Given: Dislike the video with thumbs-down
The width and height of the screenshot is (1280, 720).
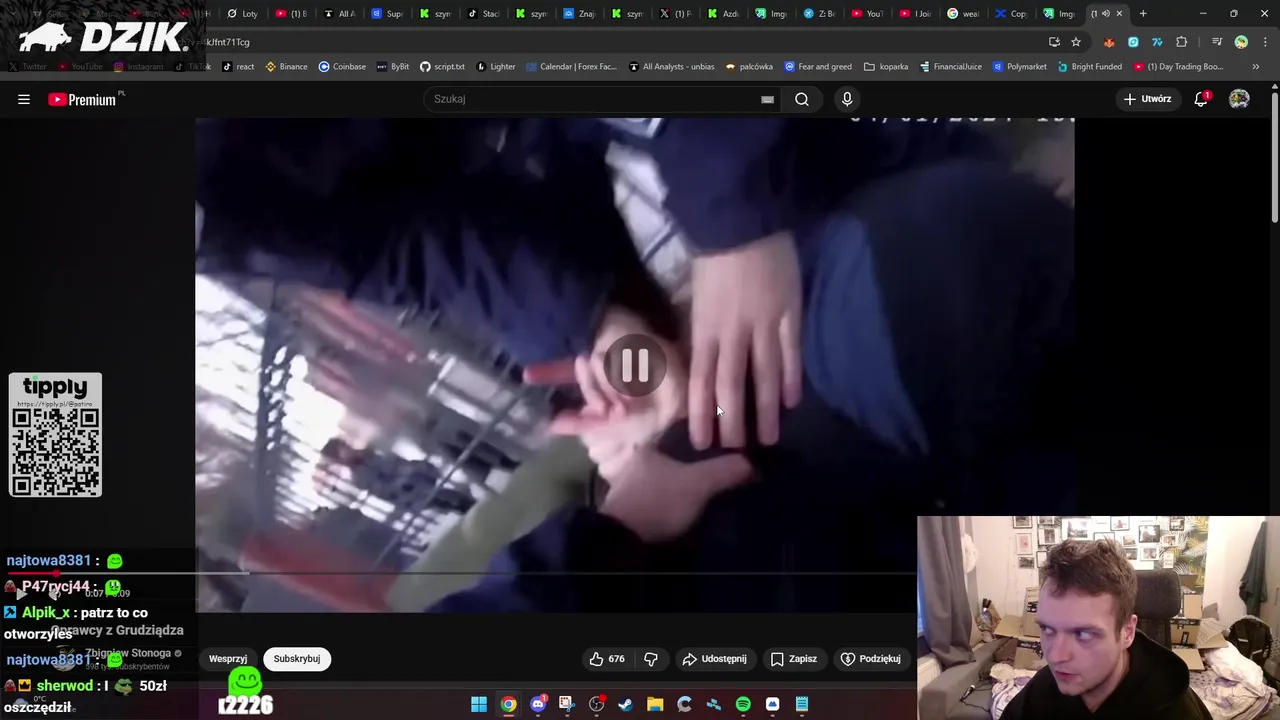Looking at the screenshot, I should coord(651,659).
